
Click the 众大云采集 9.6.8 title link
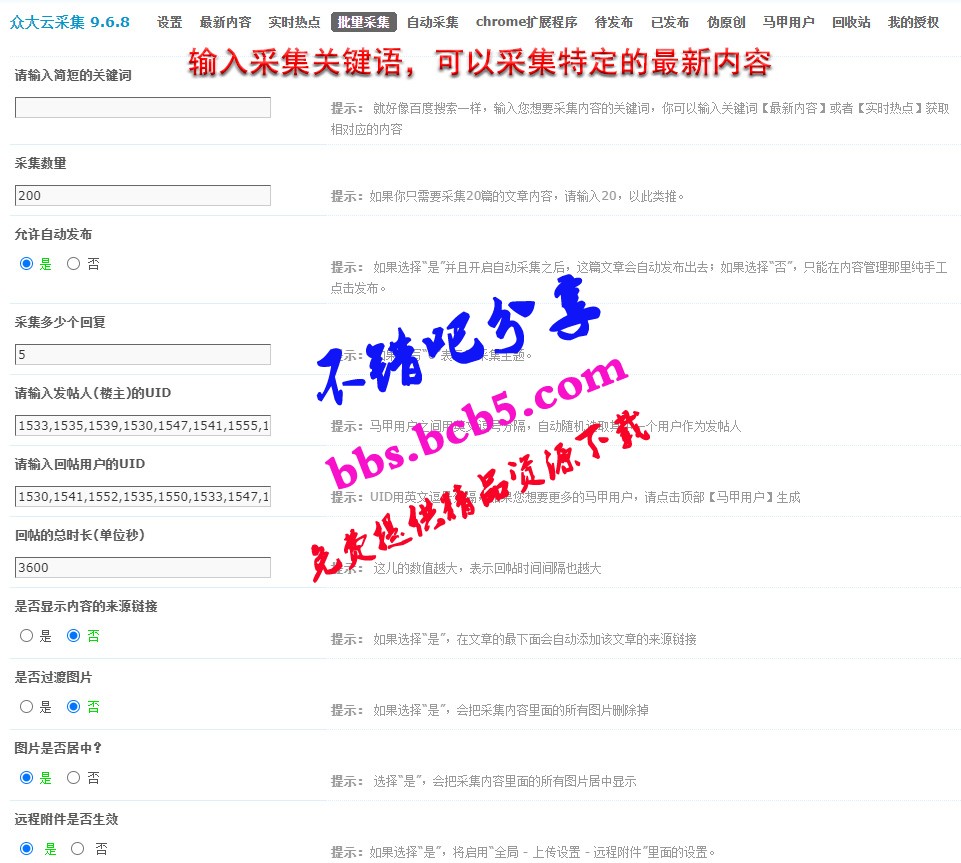tap(70, 22)
